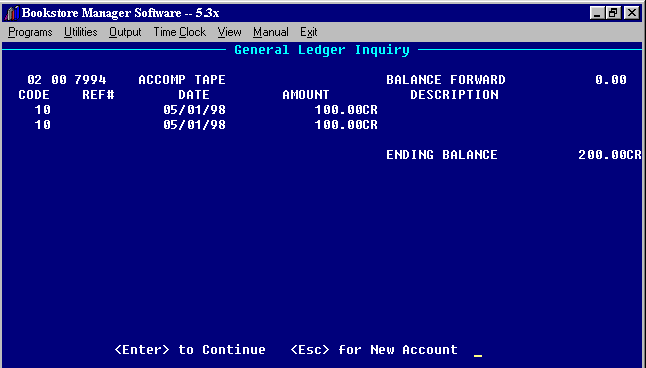Open the Time Clock menu
The image size is (646, 368).
(x=180, y=32)
